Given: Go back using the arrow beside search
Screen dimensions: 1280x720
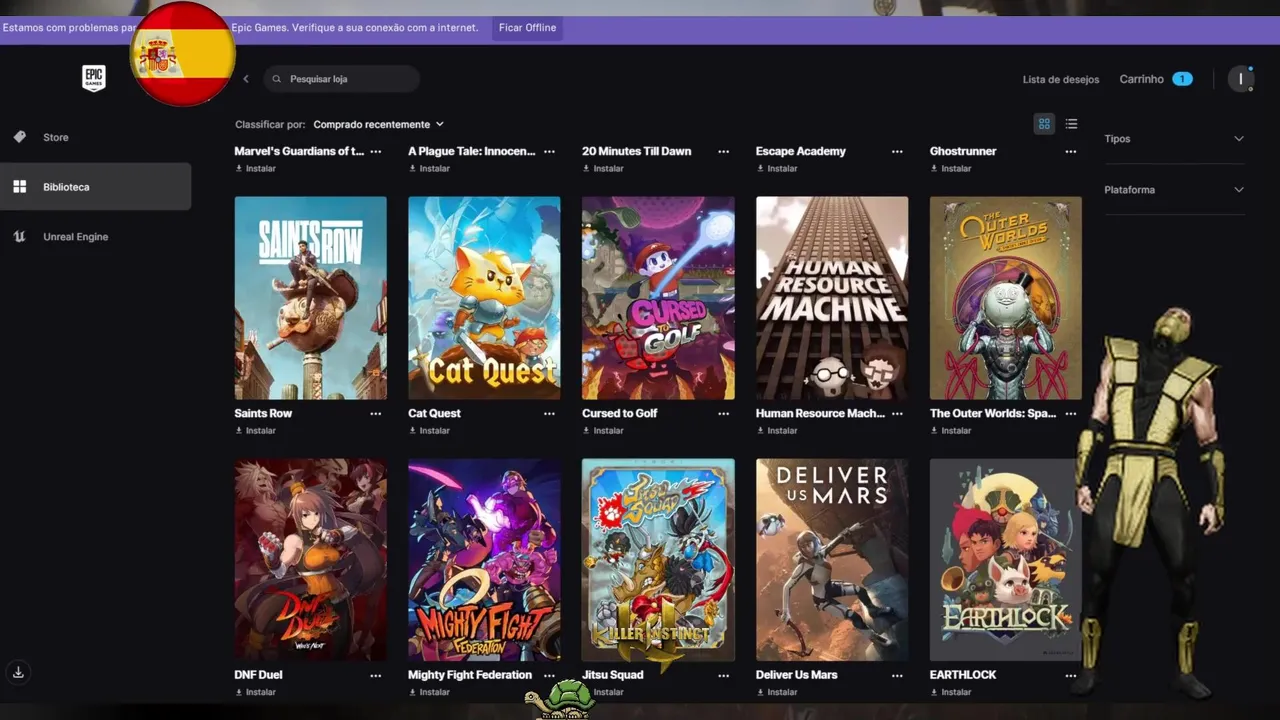Looking at the screenshot, I should point(246,79).
